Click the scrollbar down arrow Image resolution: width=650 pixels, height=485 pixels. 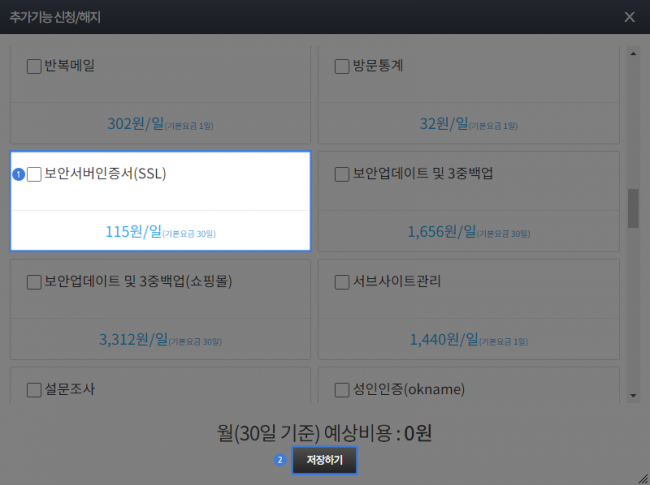632,395
